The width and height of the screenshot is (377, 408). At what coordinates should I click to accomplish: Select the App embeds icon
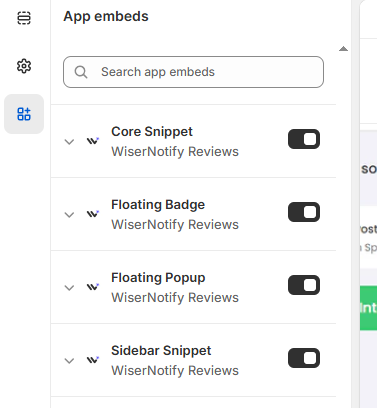[x=24, y=114]
